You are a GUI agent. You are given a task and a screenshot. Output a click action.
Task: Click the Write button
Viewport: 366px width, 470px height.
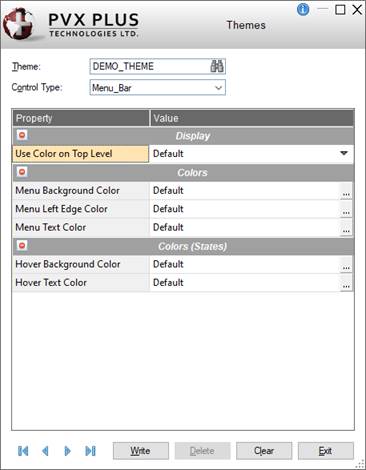point(141,451)
